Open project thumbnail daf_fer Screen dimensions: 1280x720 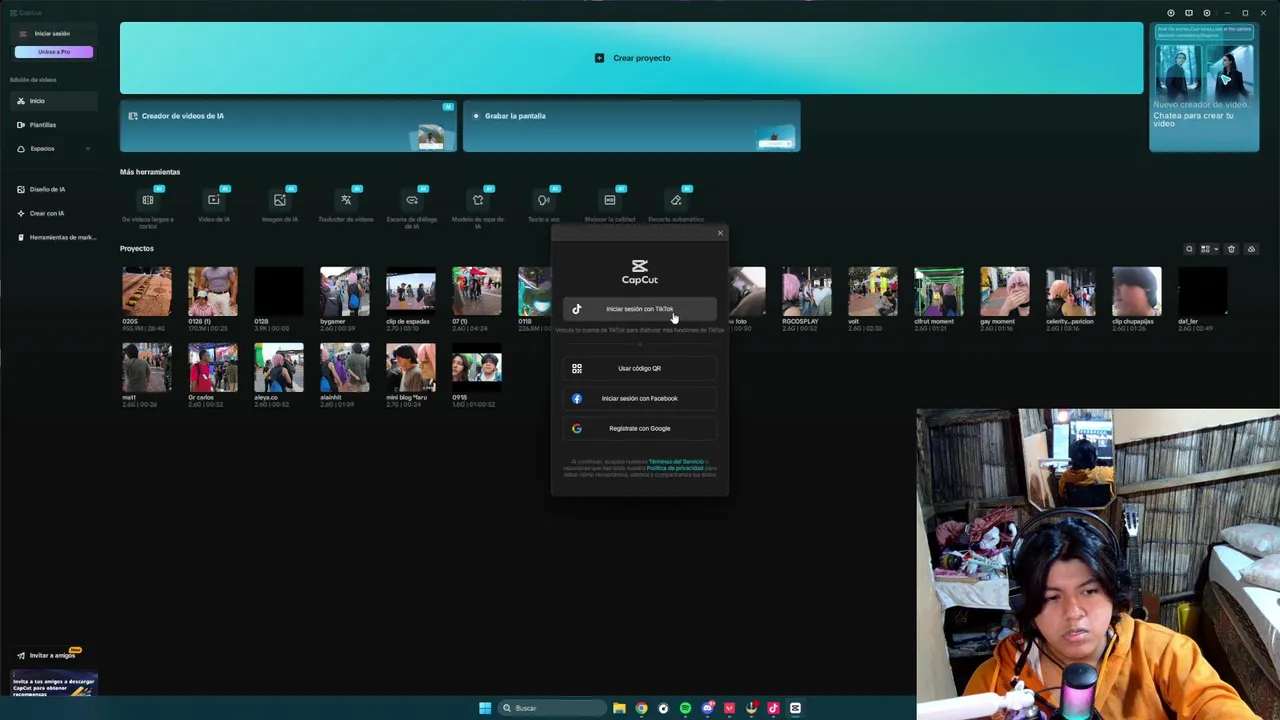point(1203,291)
